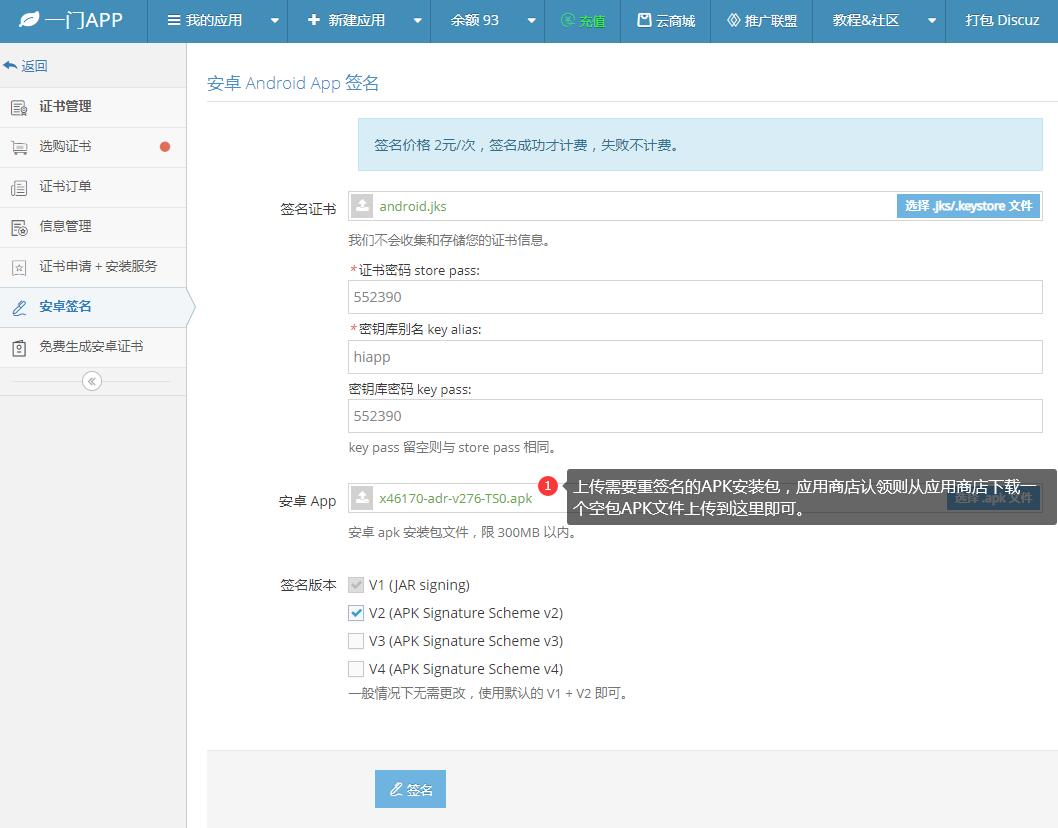Click the 安卓签名 pen icon in sidebar
Viewport: 1058px width, 828px height.
(19, 308)
